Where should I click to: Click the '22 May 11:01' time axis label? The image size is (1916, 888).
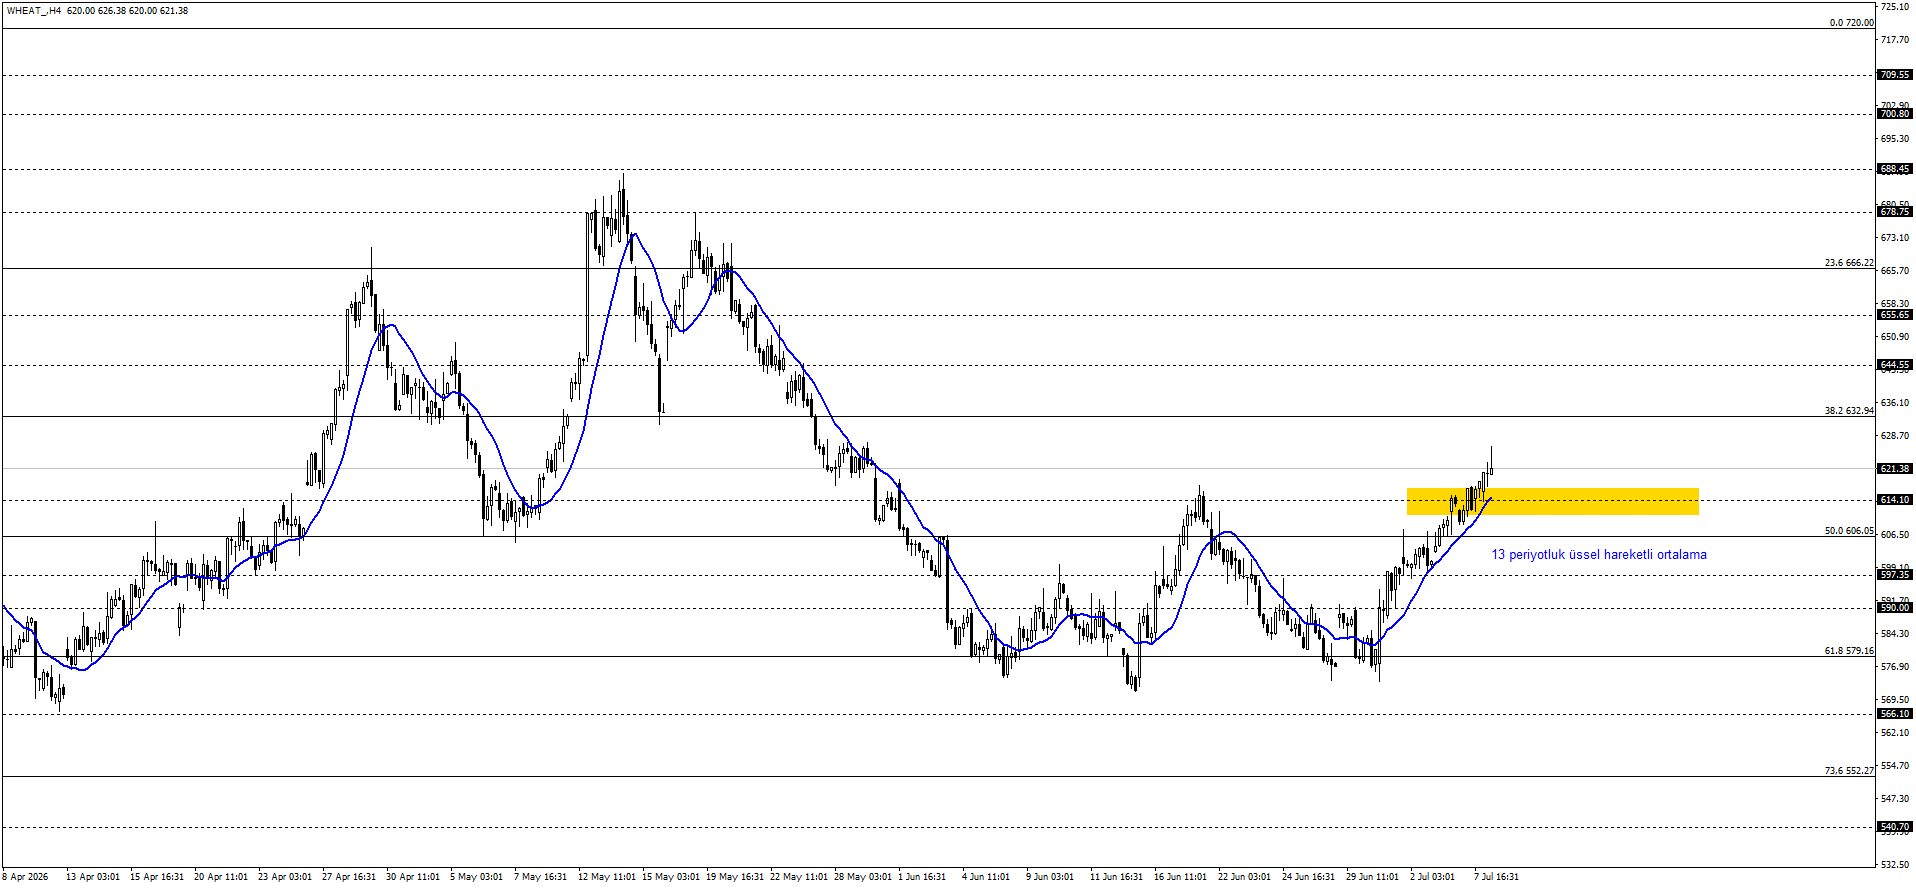[x=799, y=877]
